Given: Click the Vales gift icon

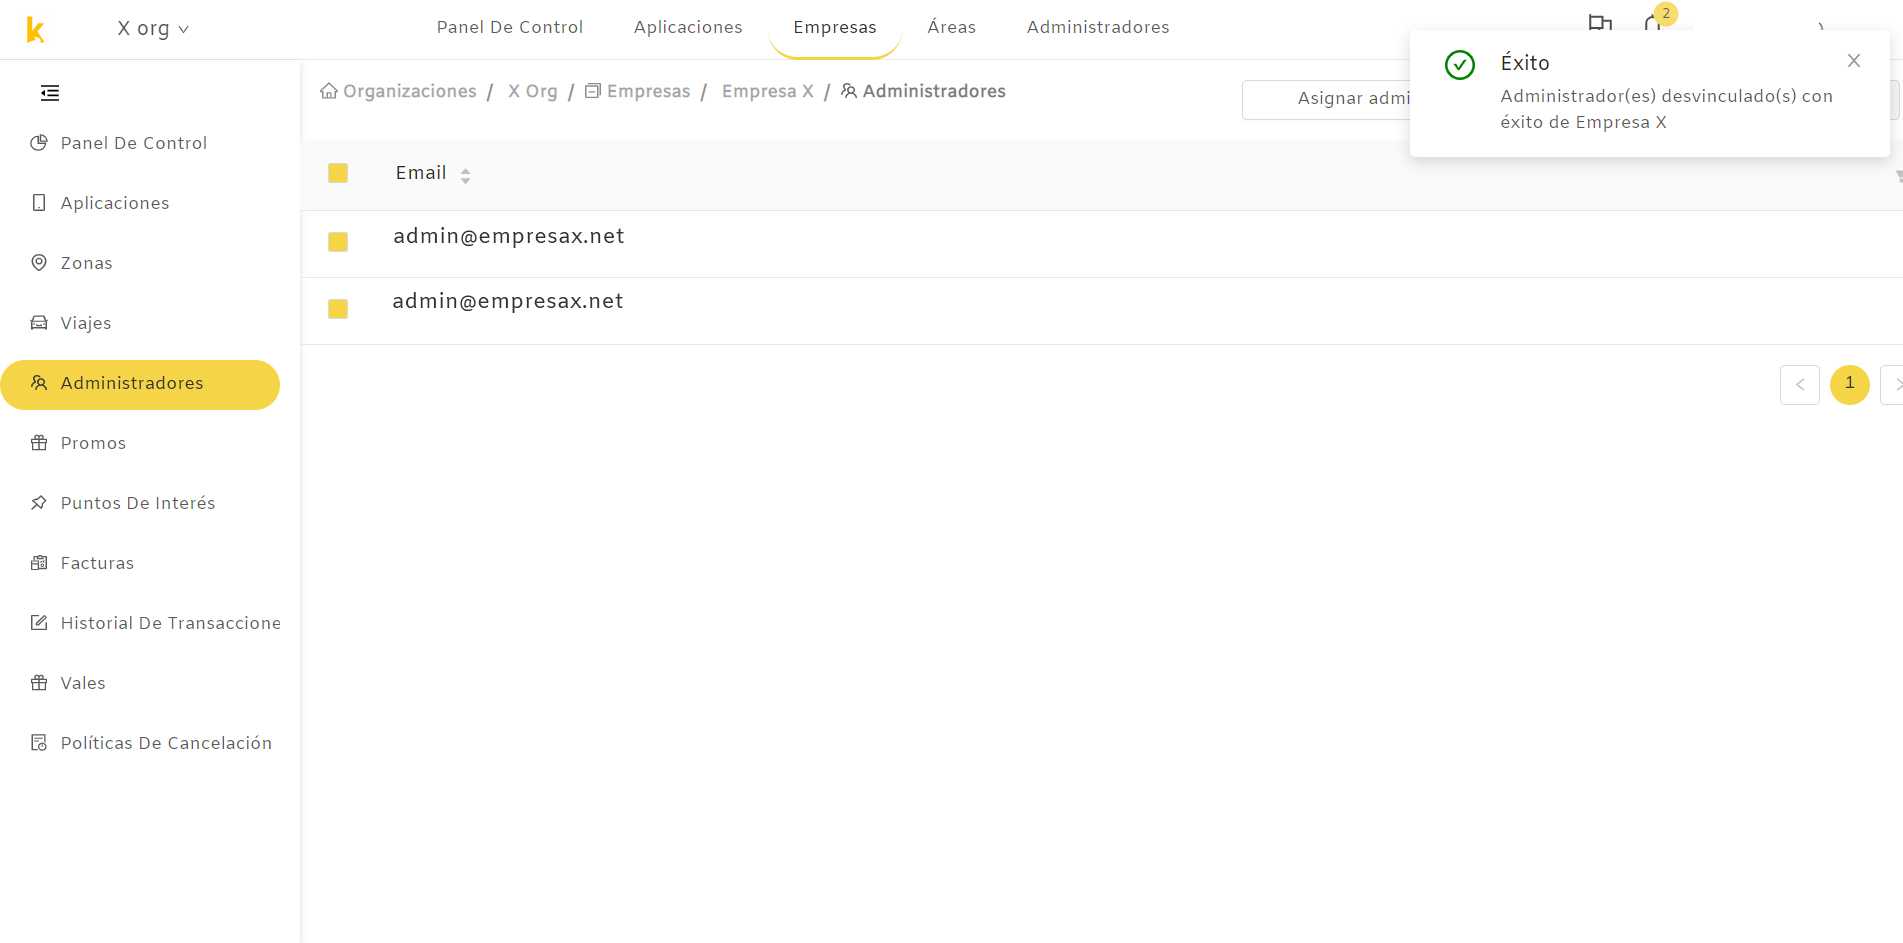Looking at the screenshot, I should [39, 683].
